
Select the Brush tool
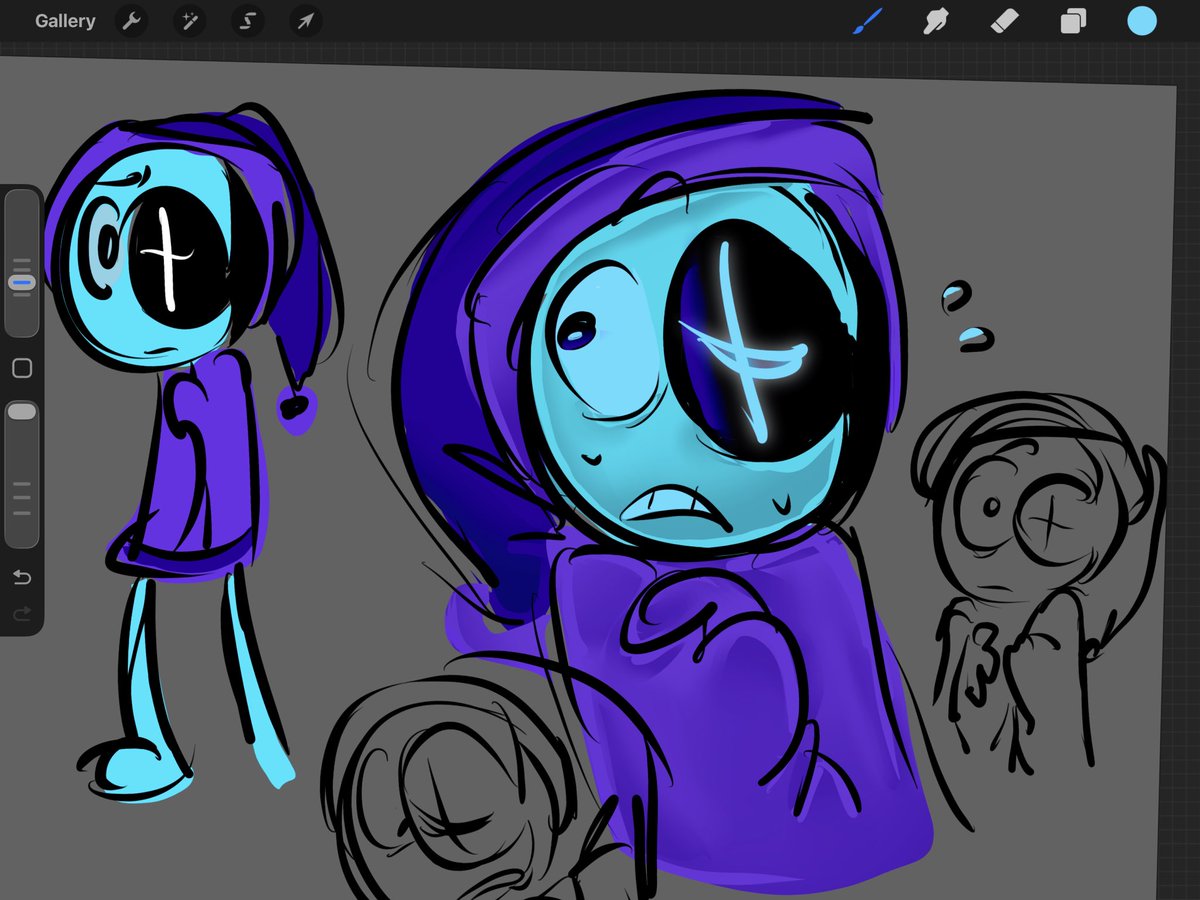(x=868, y=21)
